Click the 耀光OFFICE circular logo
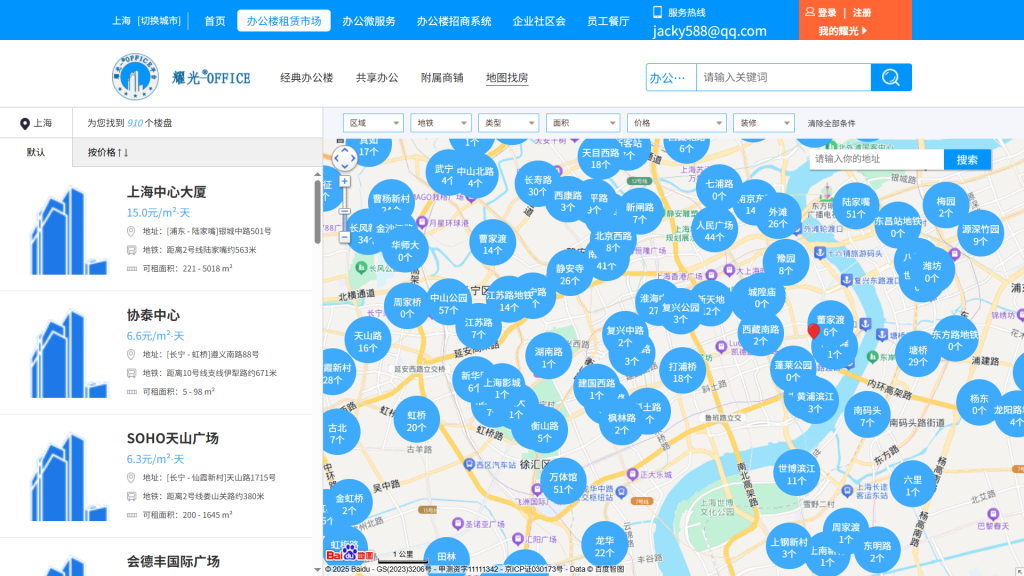 pos(135,77)
